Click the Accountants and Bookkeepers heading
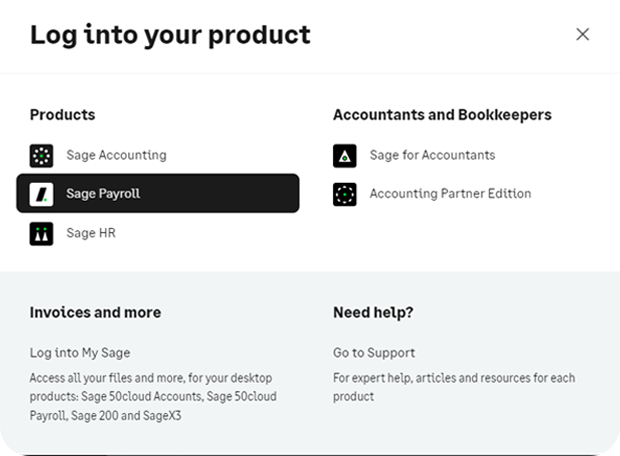Screen dimensions: 620x456 [442, 115]
